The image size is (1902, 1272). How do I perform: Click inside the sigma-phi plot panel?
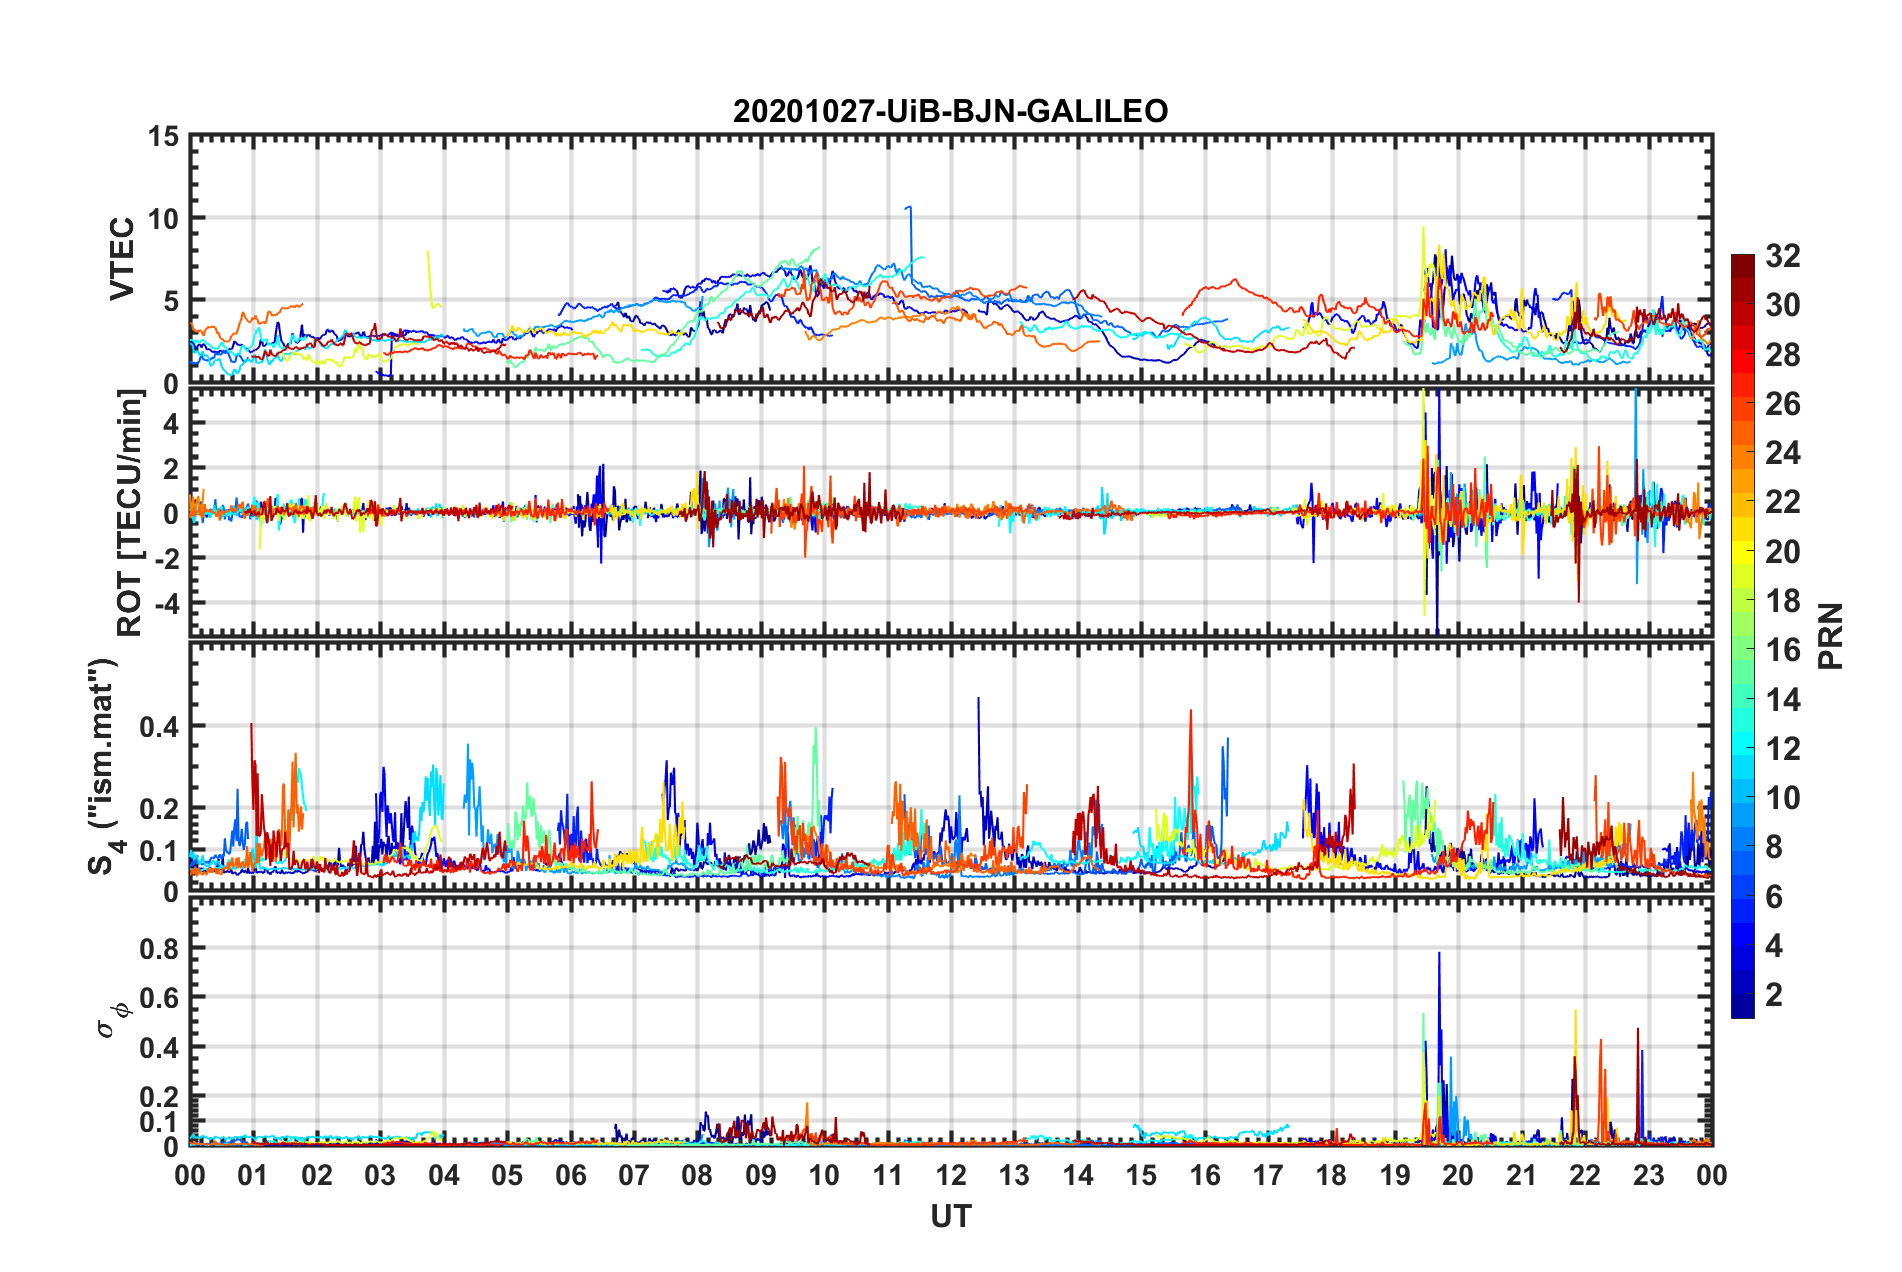click(x=951, y=1021)
